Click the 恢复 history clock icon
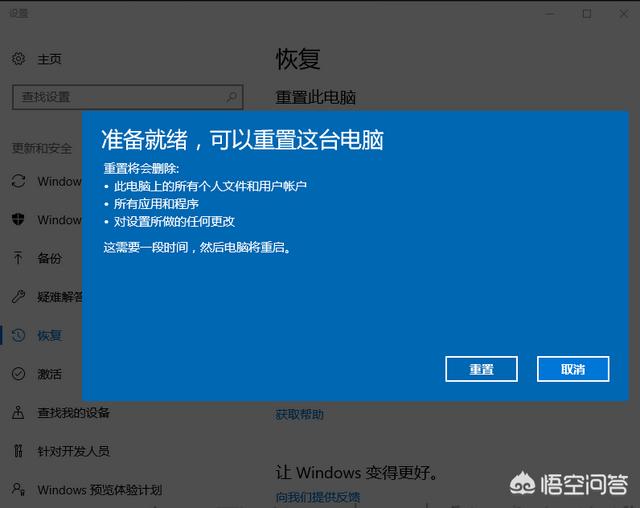This screenshot has height=508, width=640. 18,335
